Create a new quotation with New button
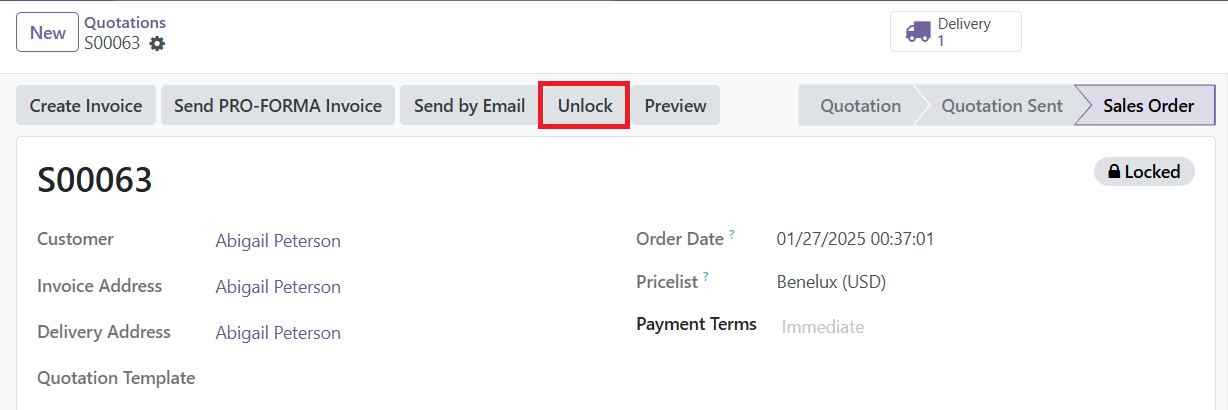Image resolution: width=1228 pixels, height=410 pixels. coord(47,32)
